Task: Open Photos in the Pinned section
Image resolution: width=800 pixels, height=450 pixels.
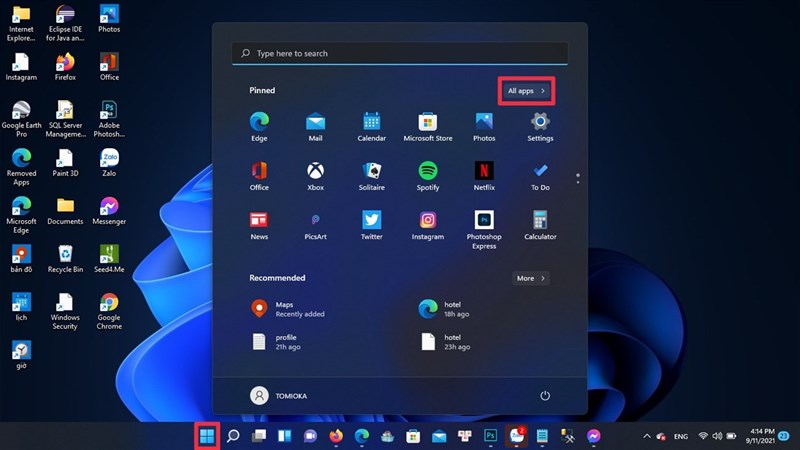Action: coord(484,127)
